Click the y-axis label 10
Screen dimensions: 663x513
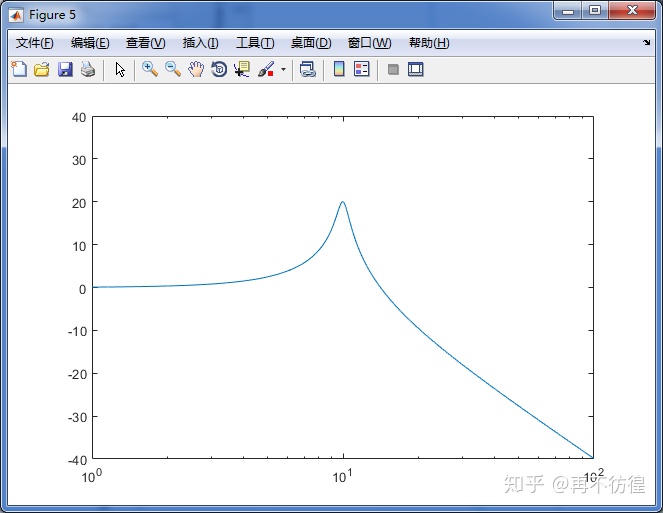click(79, 246)
